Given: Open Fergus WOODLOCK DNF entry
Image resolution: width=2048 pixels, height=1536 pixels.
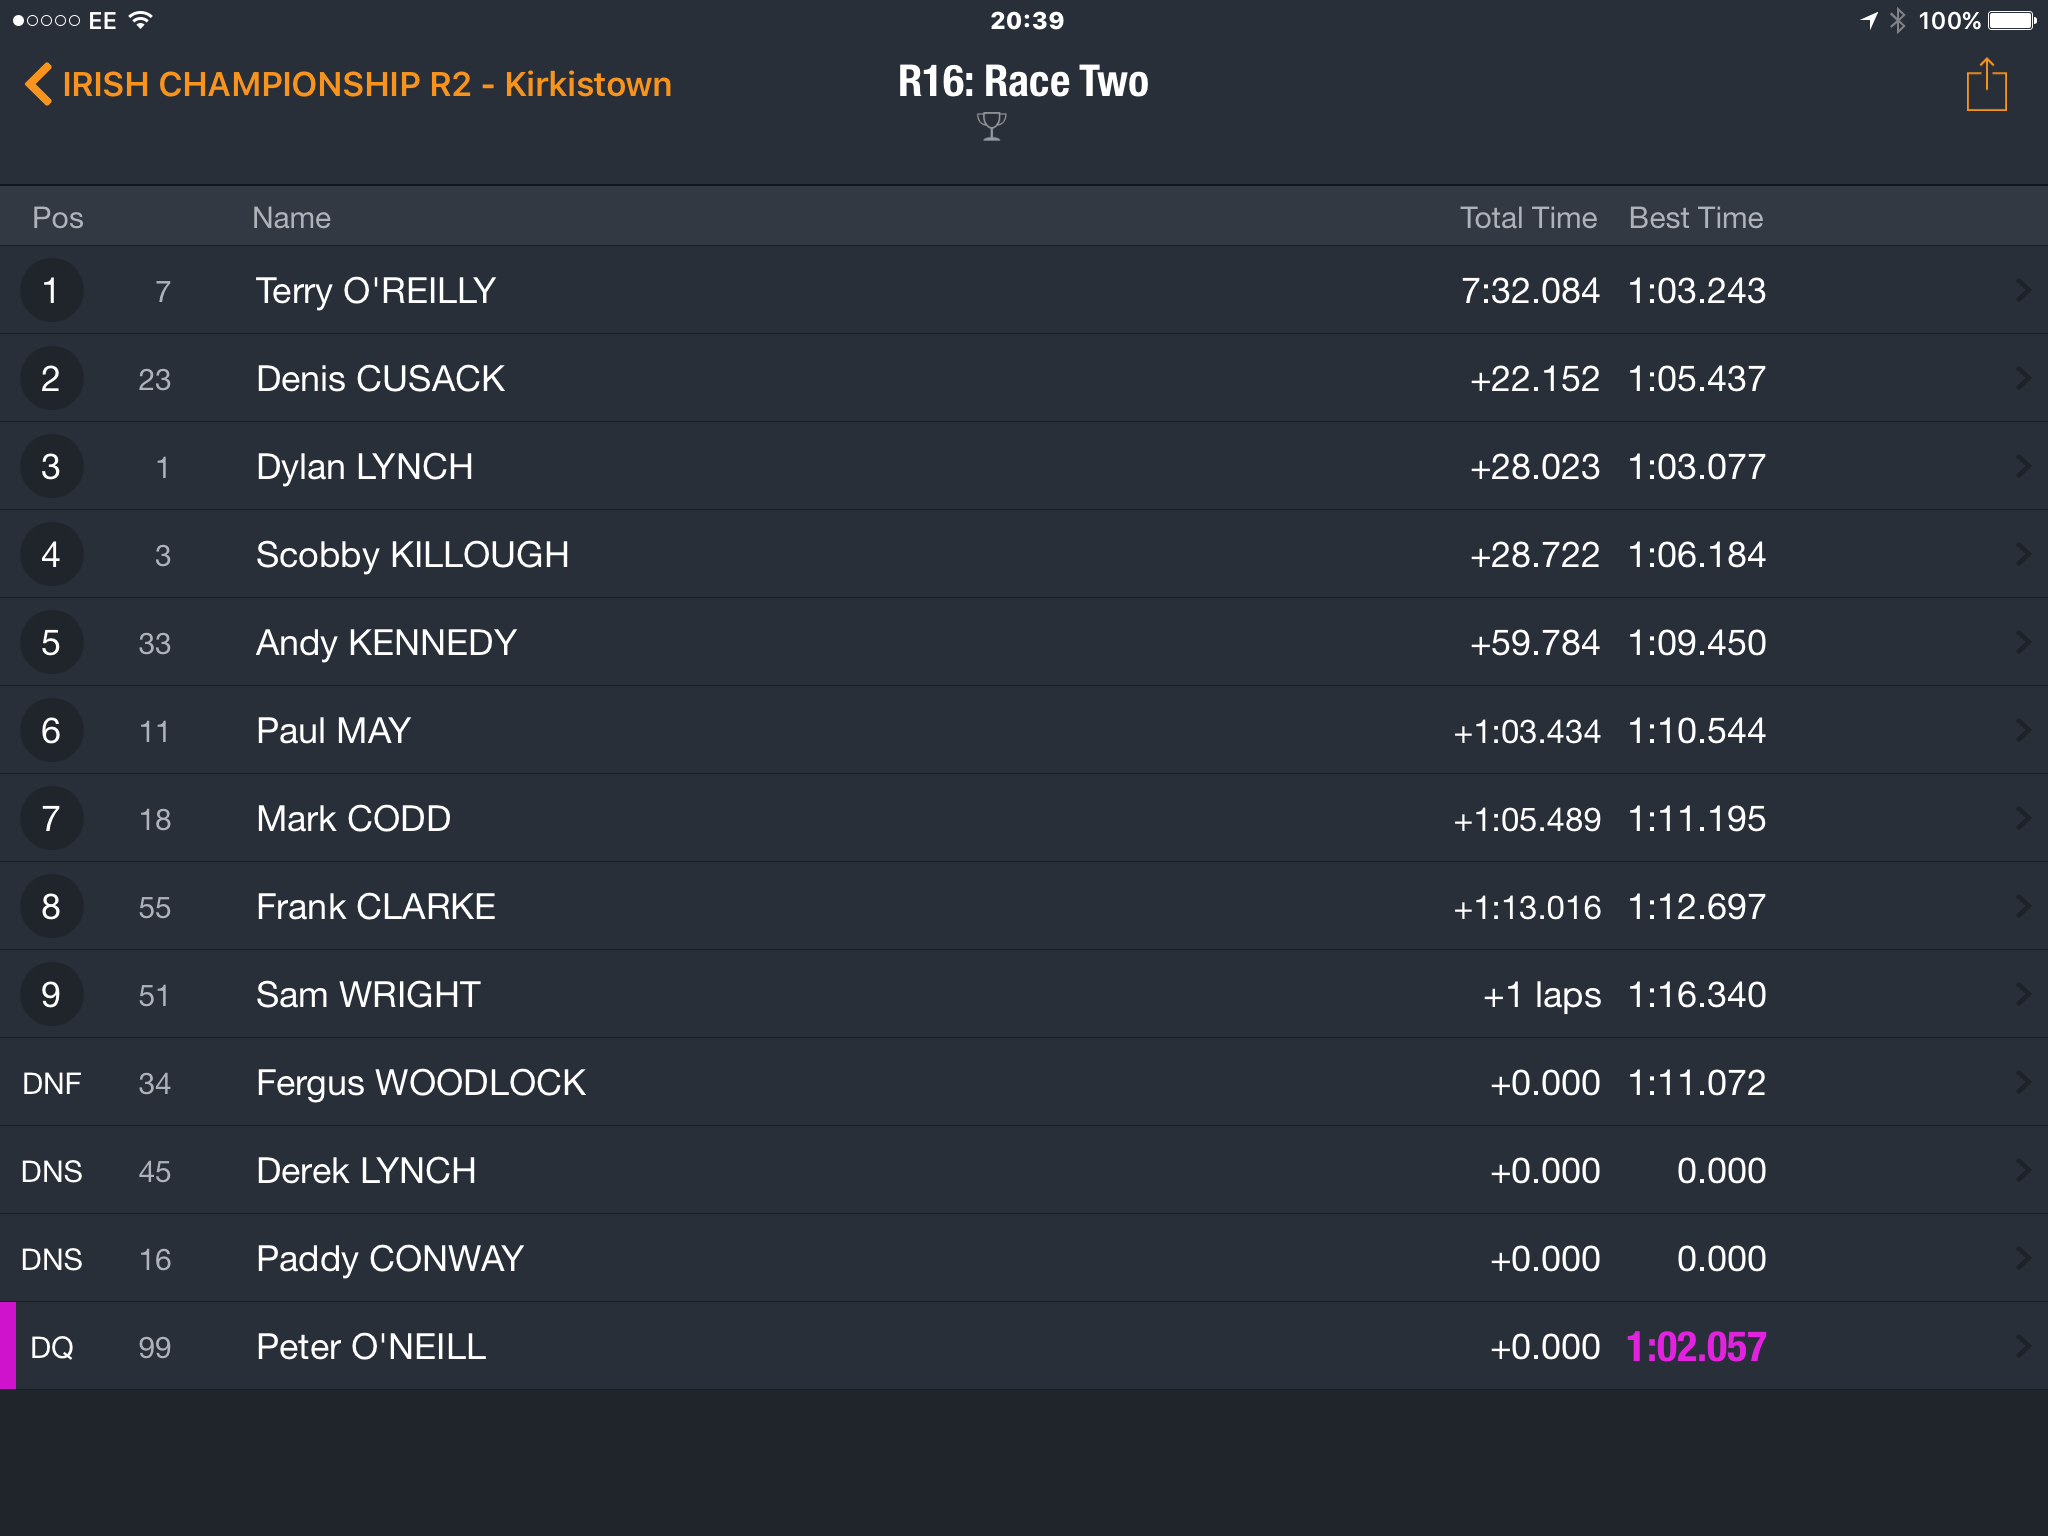Looking at the screenshot, I should coord(1024,1082).
